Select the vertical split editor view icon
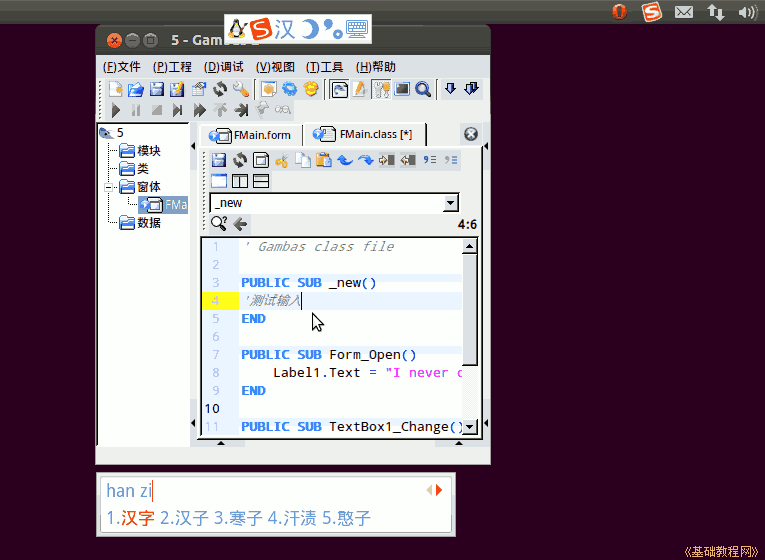The height and width of the screenshot is (560, 765). (240, 181)
